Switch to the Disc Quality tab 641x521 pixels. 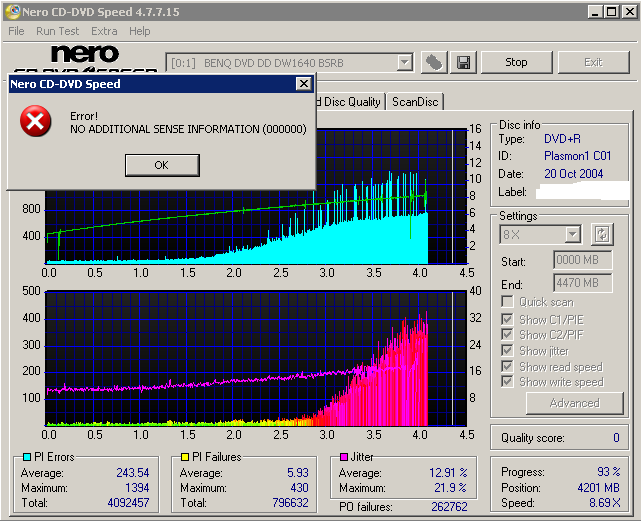(x=351, y=102)
